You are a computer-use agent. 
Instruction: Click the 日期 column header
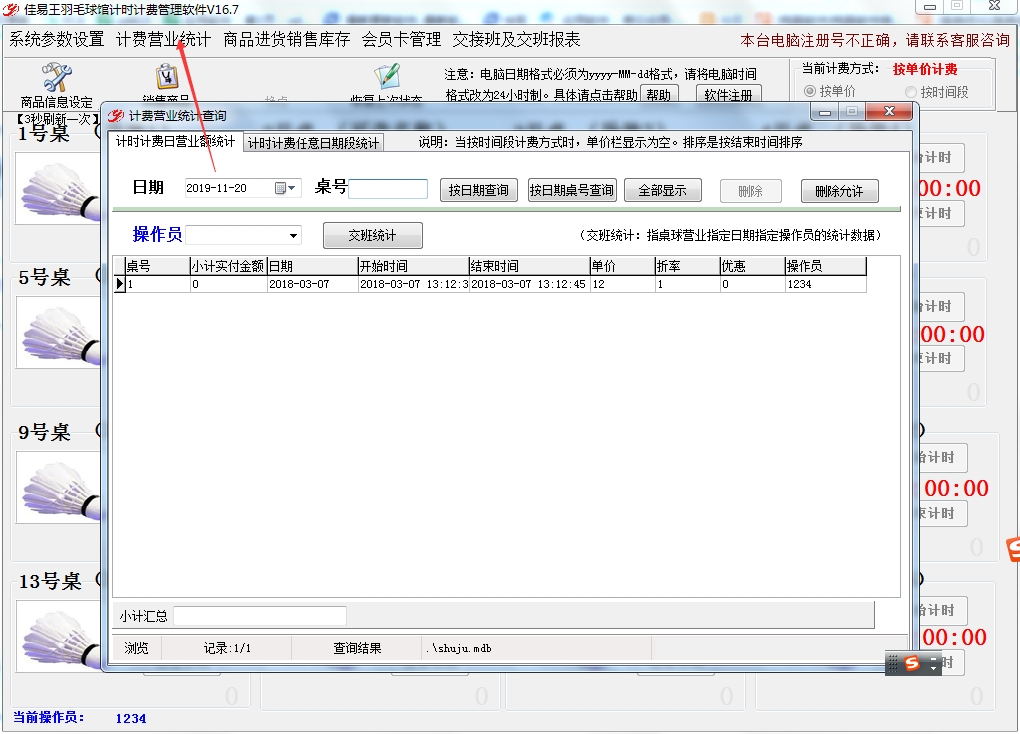(x=313, y=265)
